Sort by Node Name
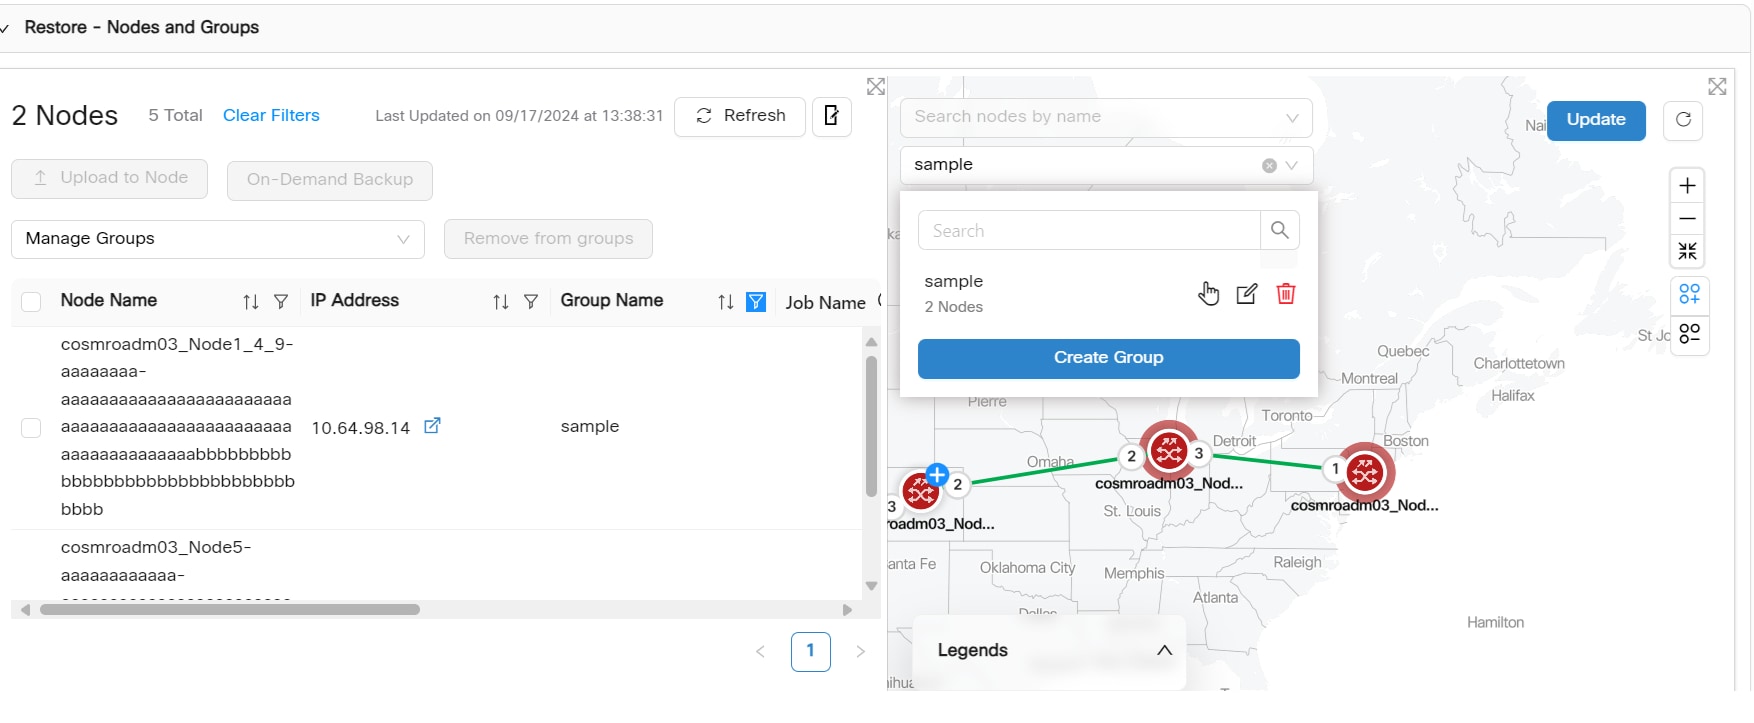This screenshot has height=723, width=1754. (251, 302)
